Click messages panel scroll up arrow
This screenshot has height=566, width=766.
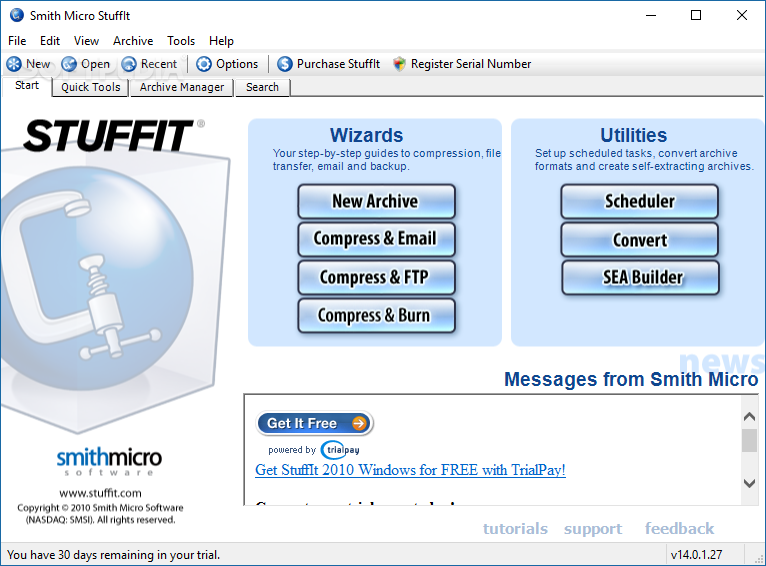[749, 417]
